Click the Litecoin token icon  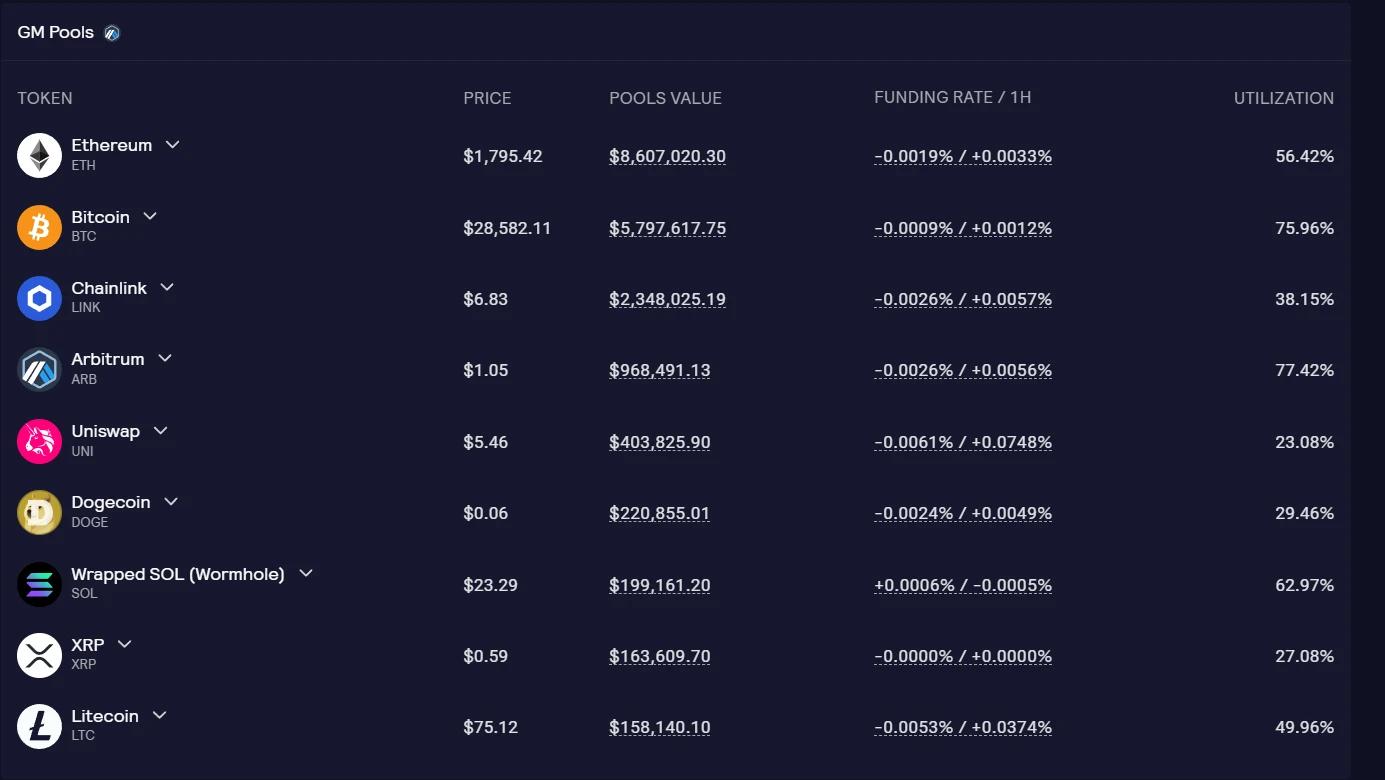click(38, 726)
